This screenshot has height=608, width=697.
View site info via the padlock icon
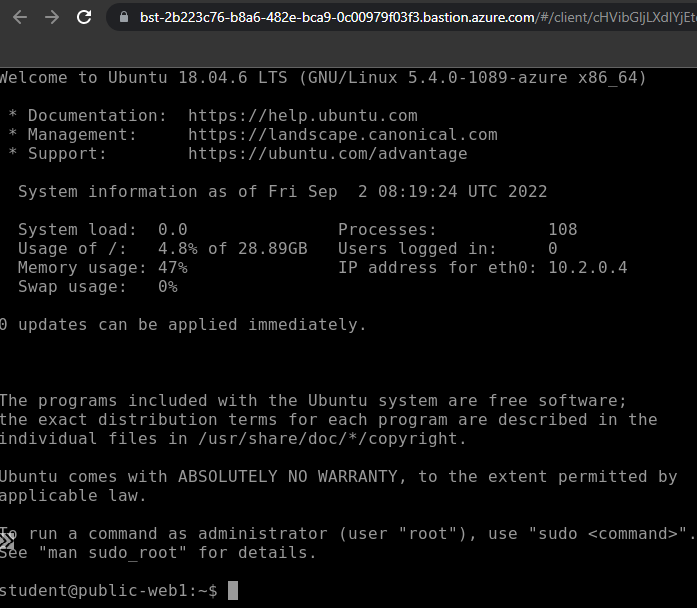coord(124,17)
